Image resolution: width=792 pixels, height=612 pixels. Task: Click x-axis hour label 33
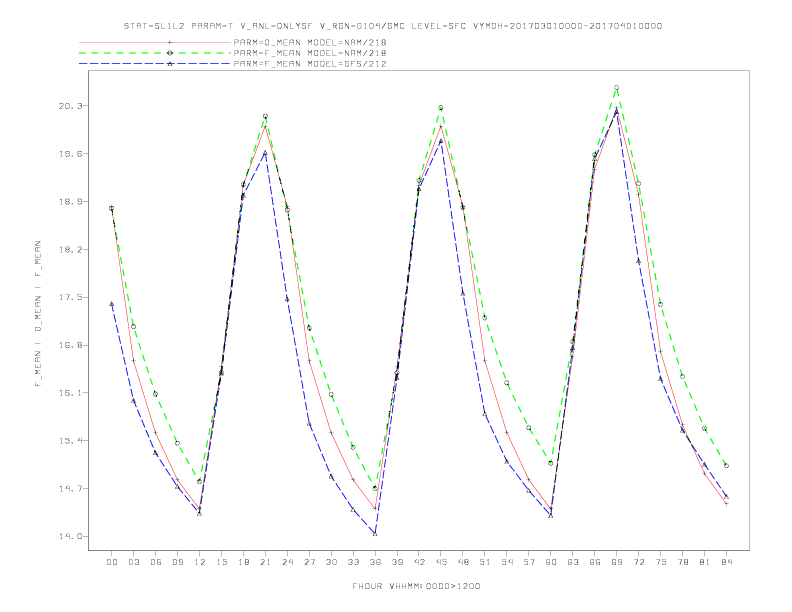tap(353, 562)
